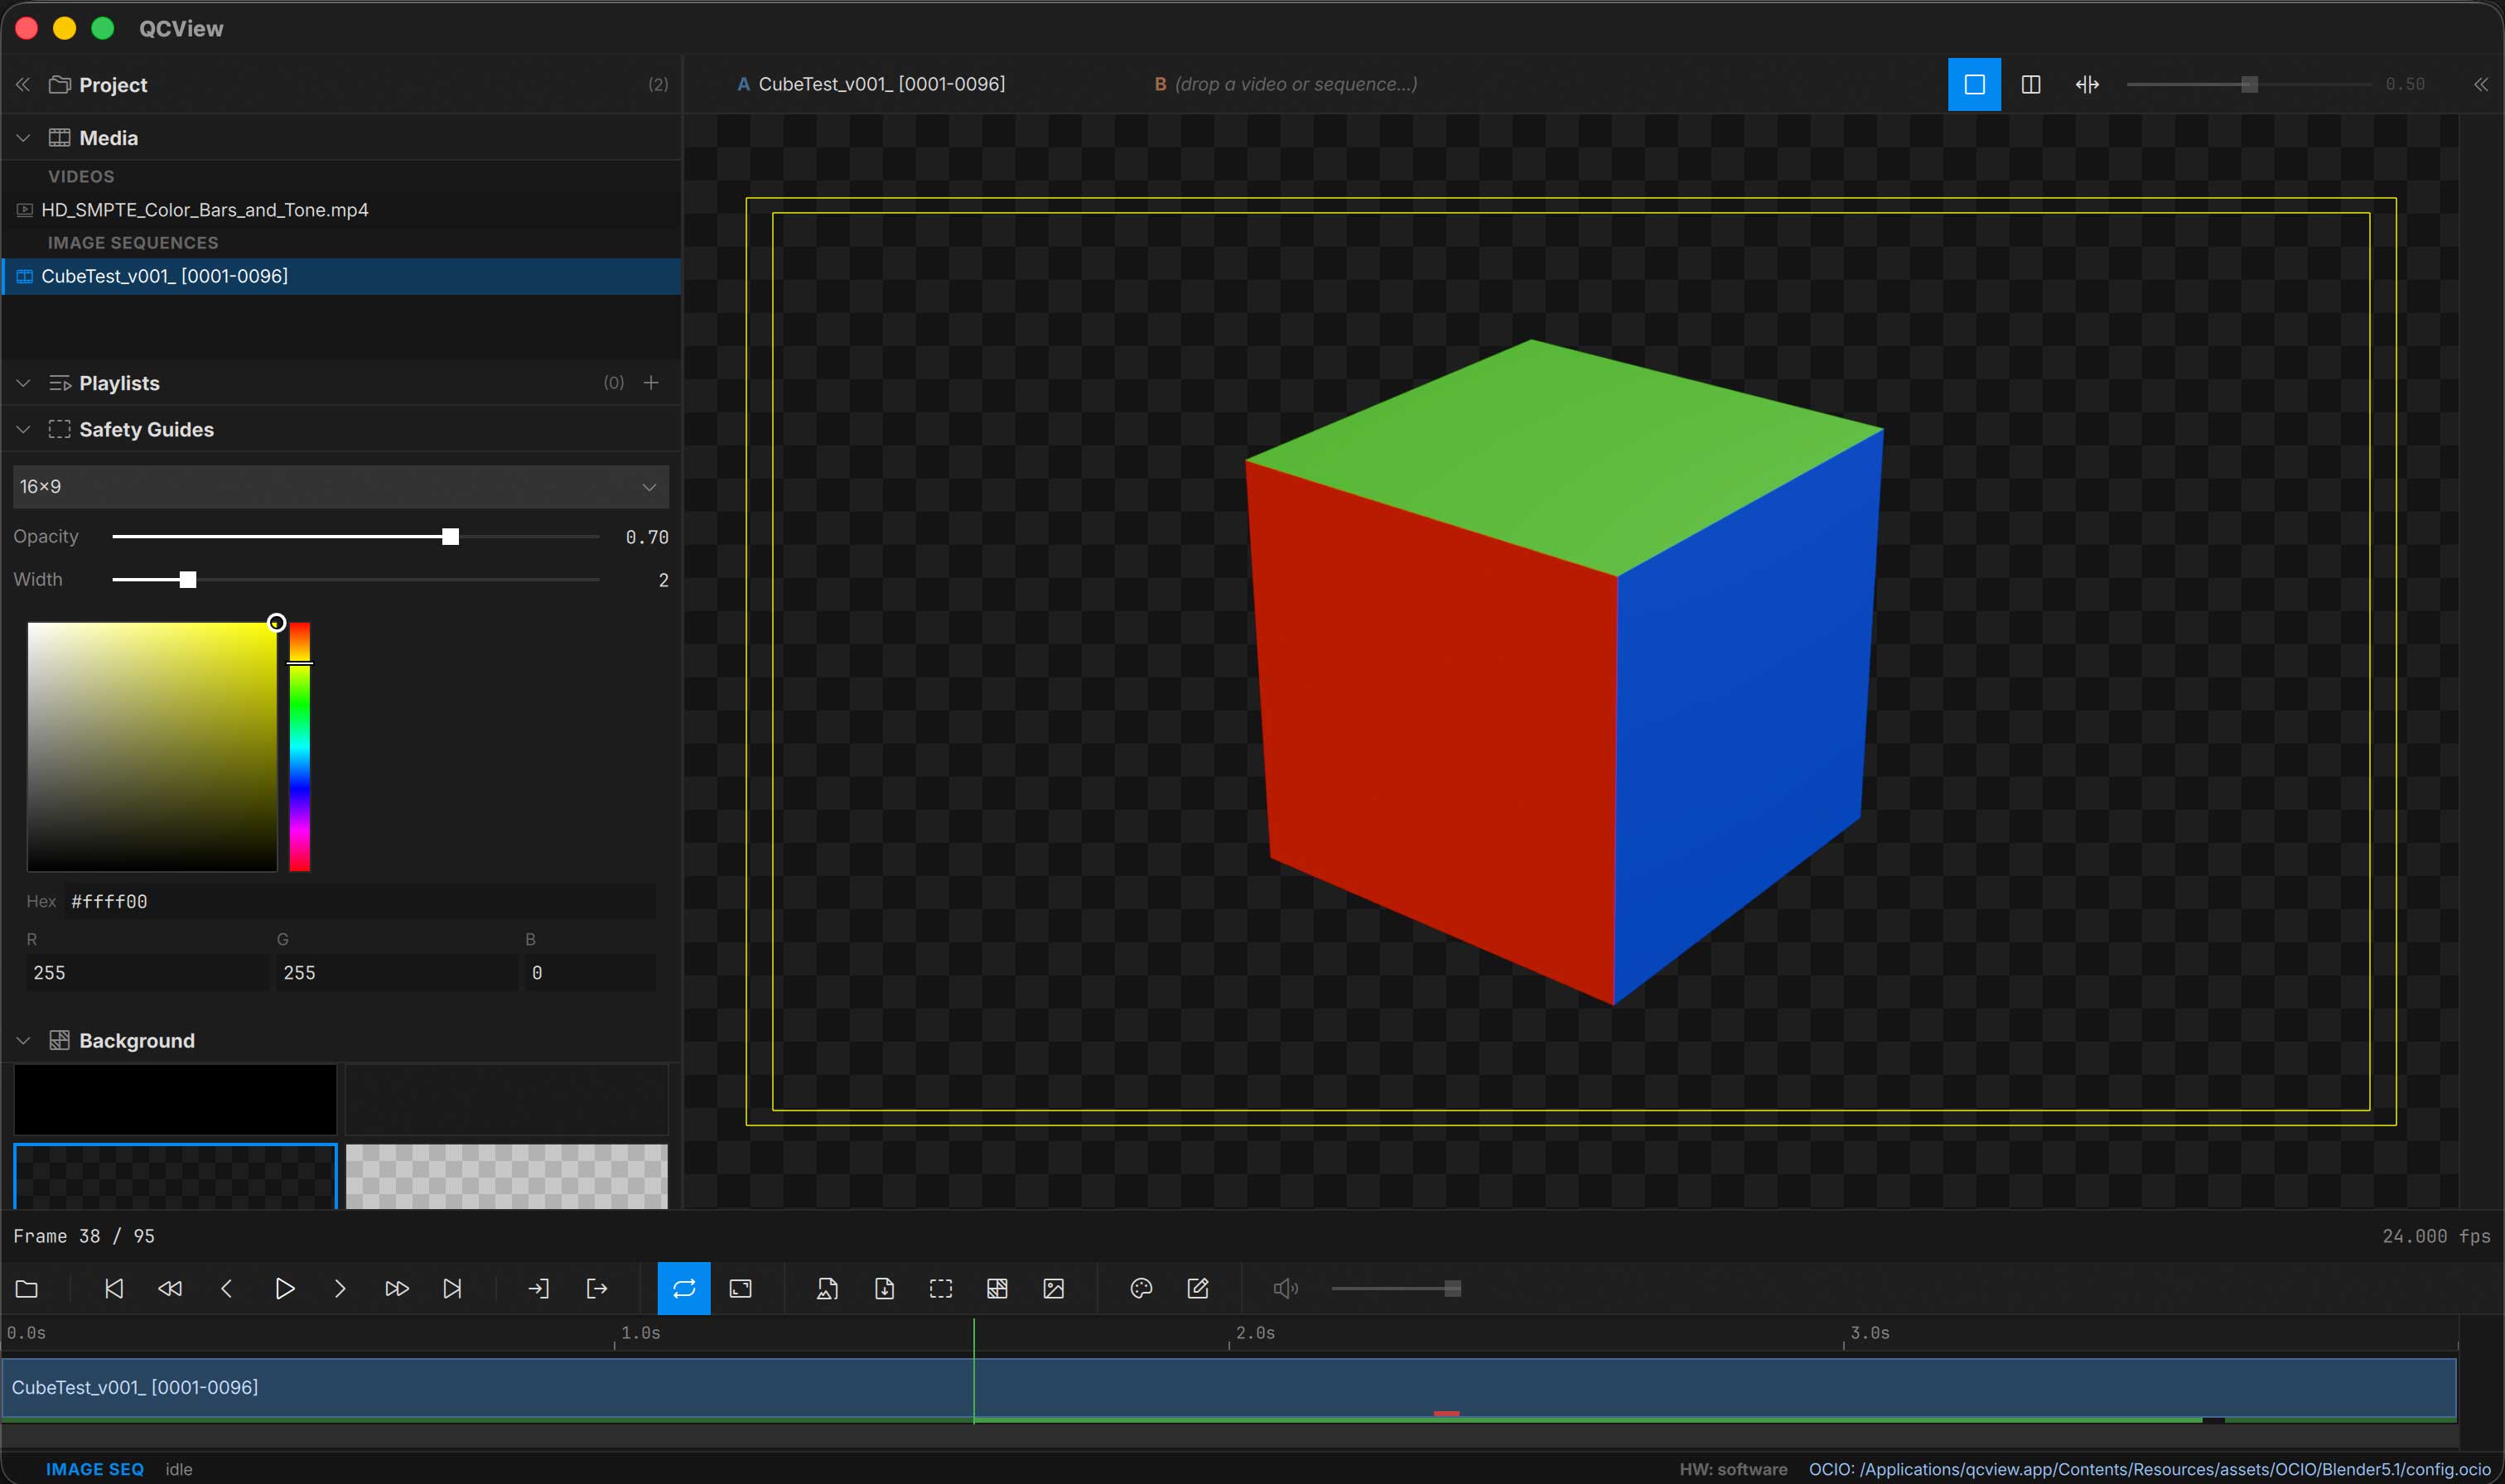Click the G value 255 field

(x=396, y=972)
